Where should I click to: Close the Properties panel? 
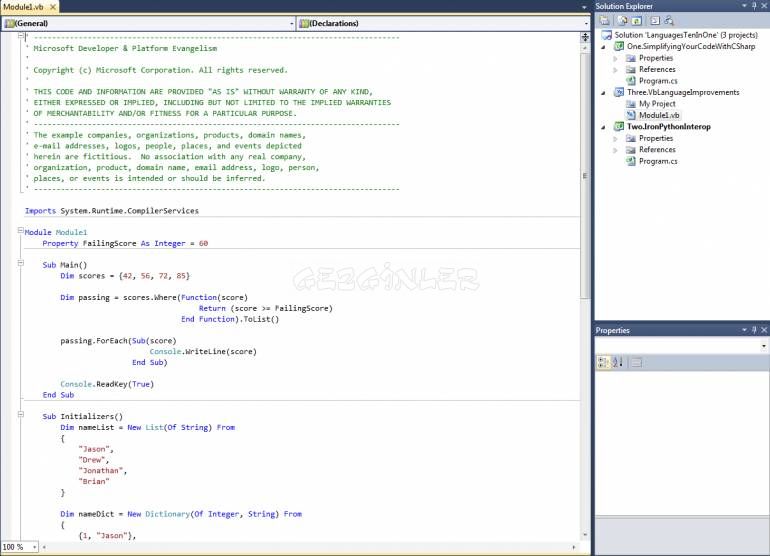click(764, 330)
